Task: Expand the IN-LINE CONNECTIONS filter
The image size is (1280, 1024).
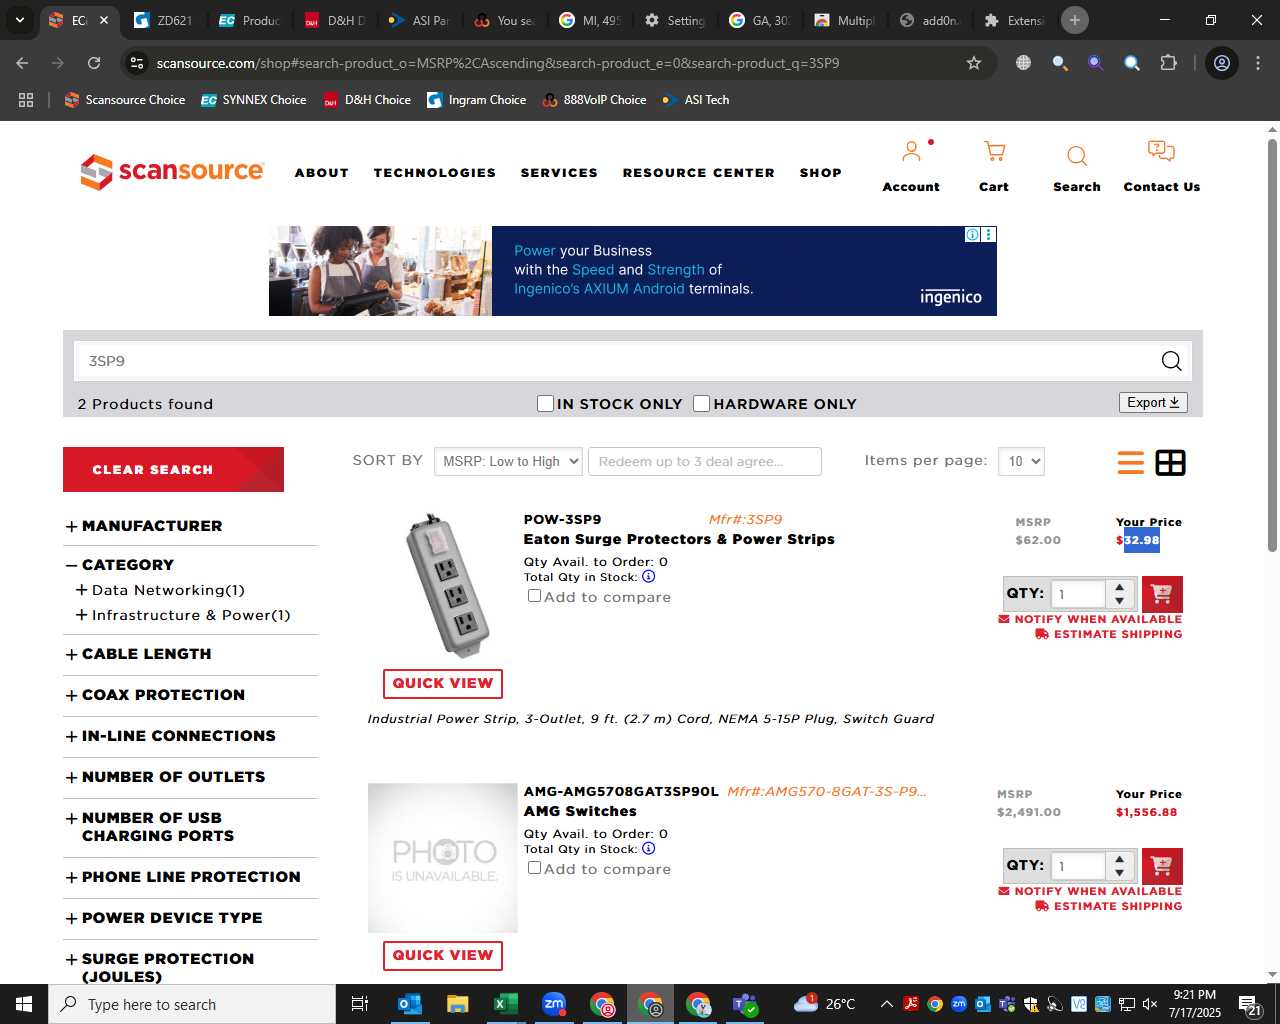Action: tap(170, 736)
